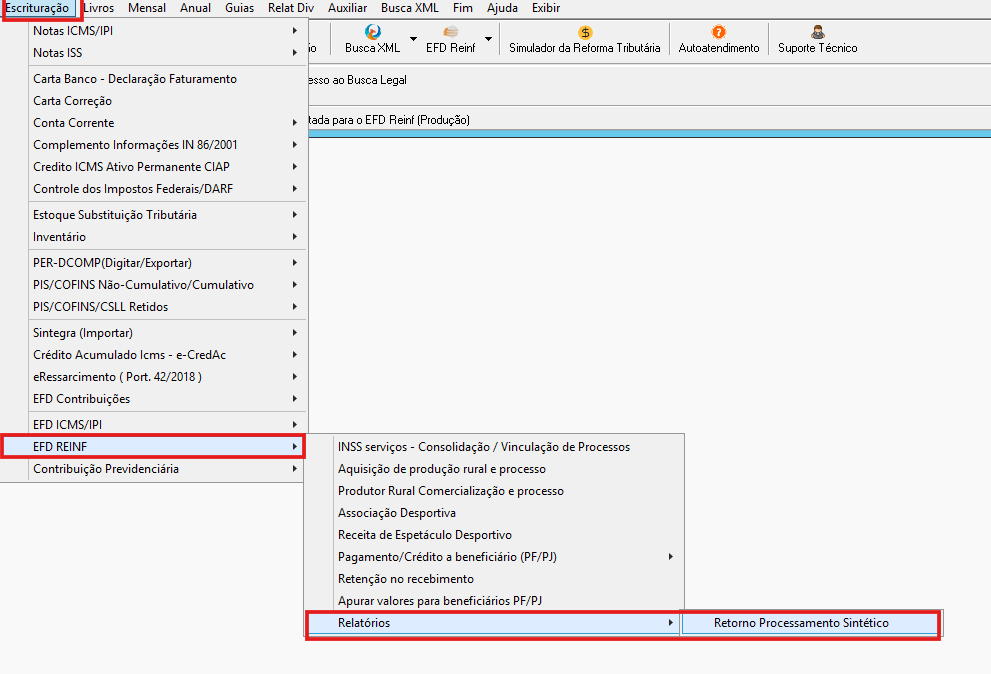Expand the Contribuição Previdenciária submenu
The width and height of the screenshot is (991, 674).
point(166,469)
